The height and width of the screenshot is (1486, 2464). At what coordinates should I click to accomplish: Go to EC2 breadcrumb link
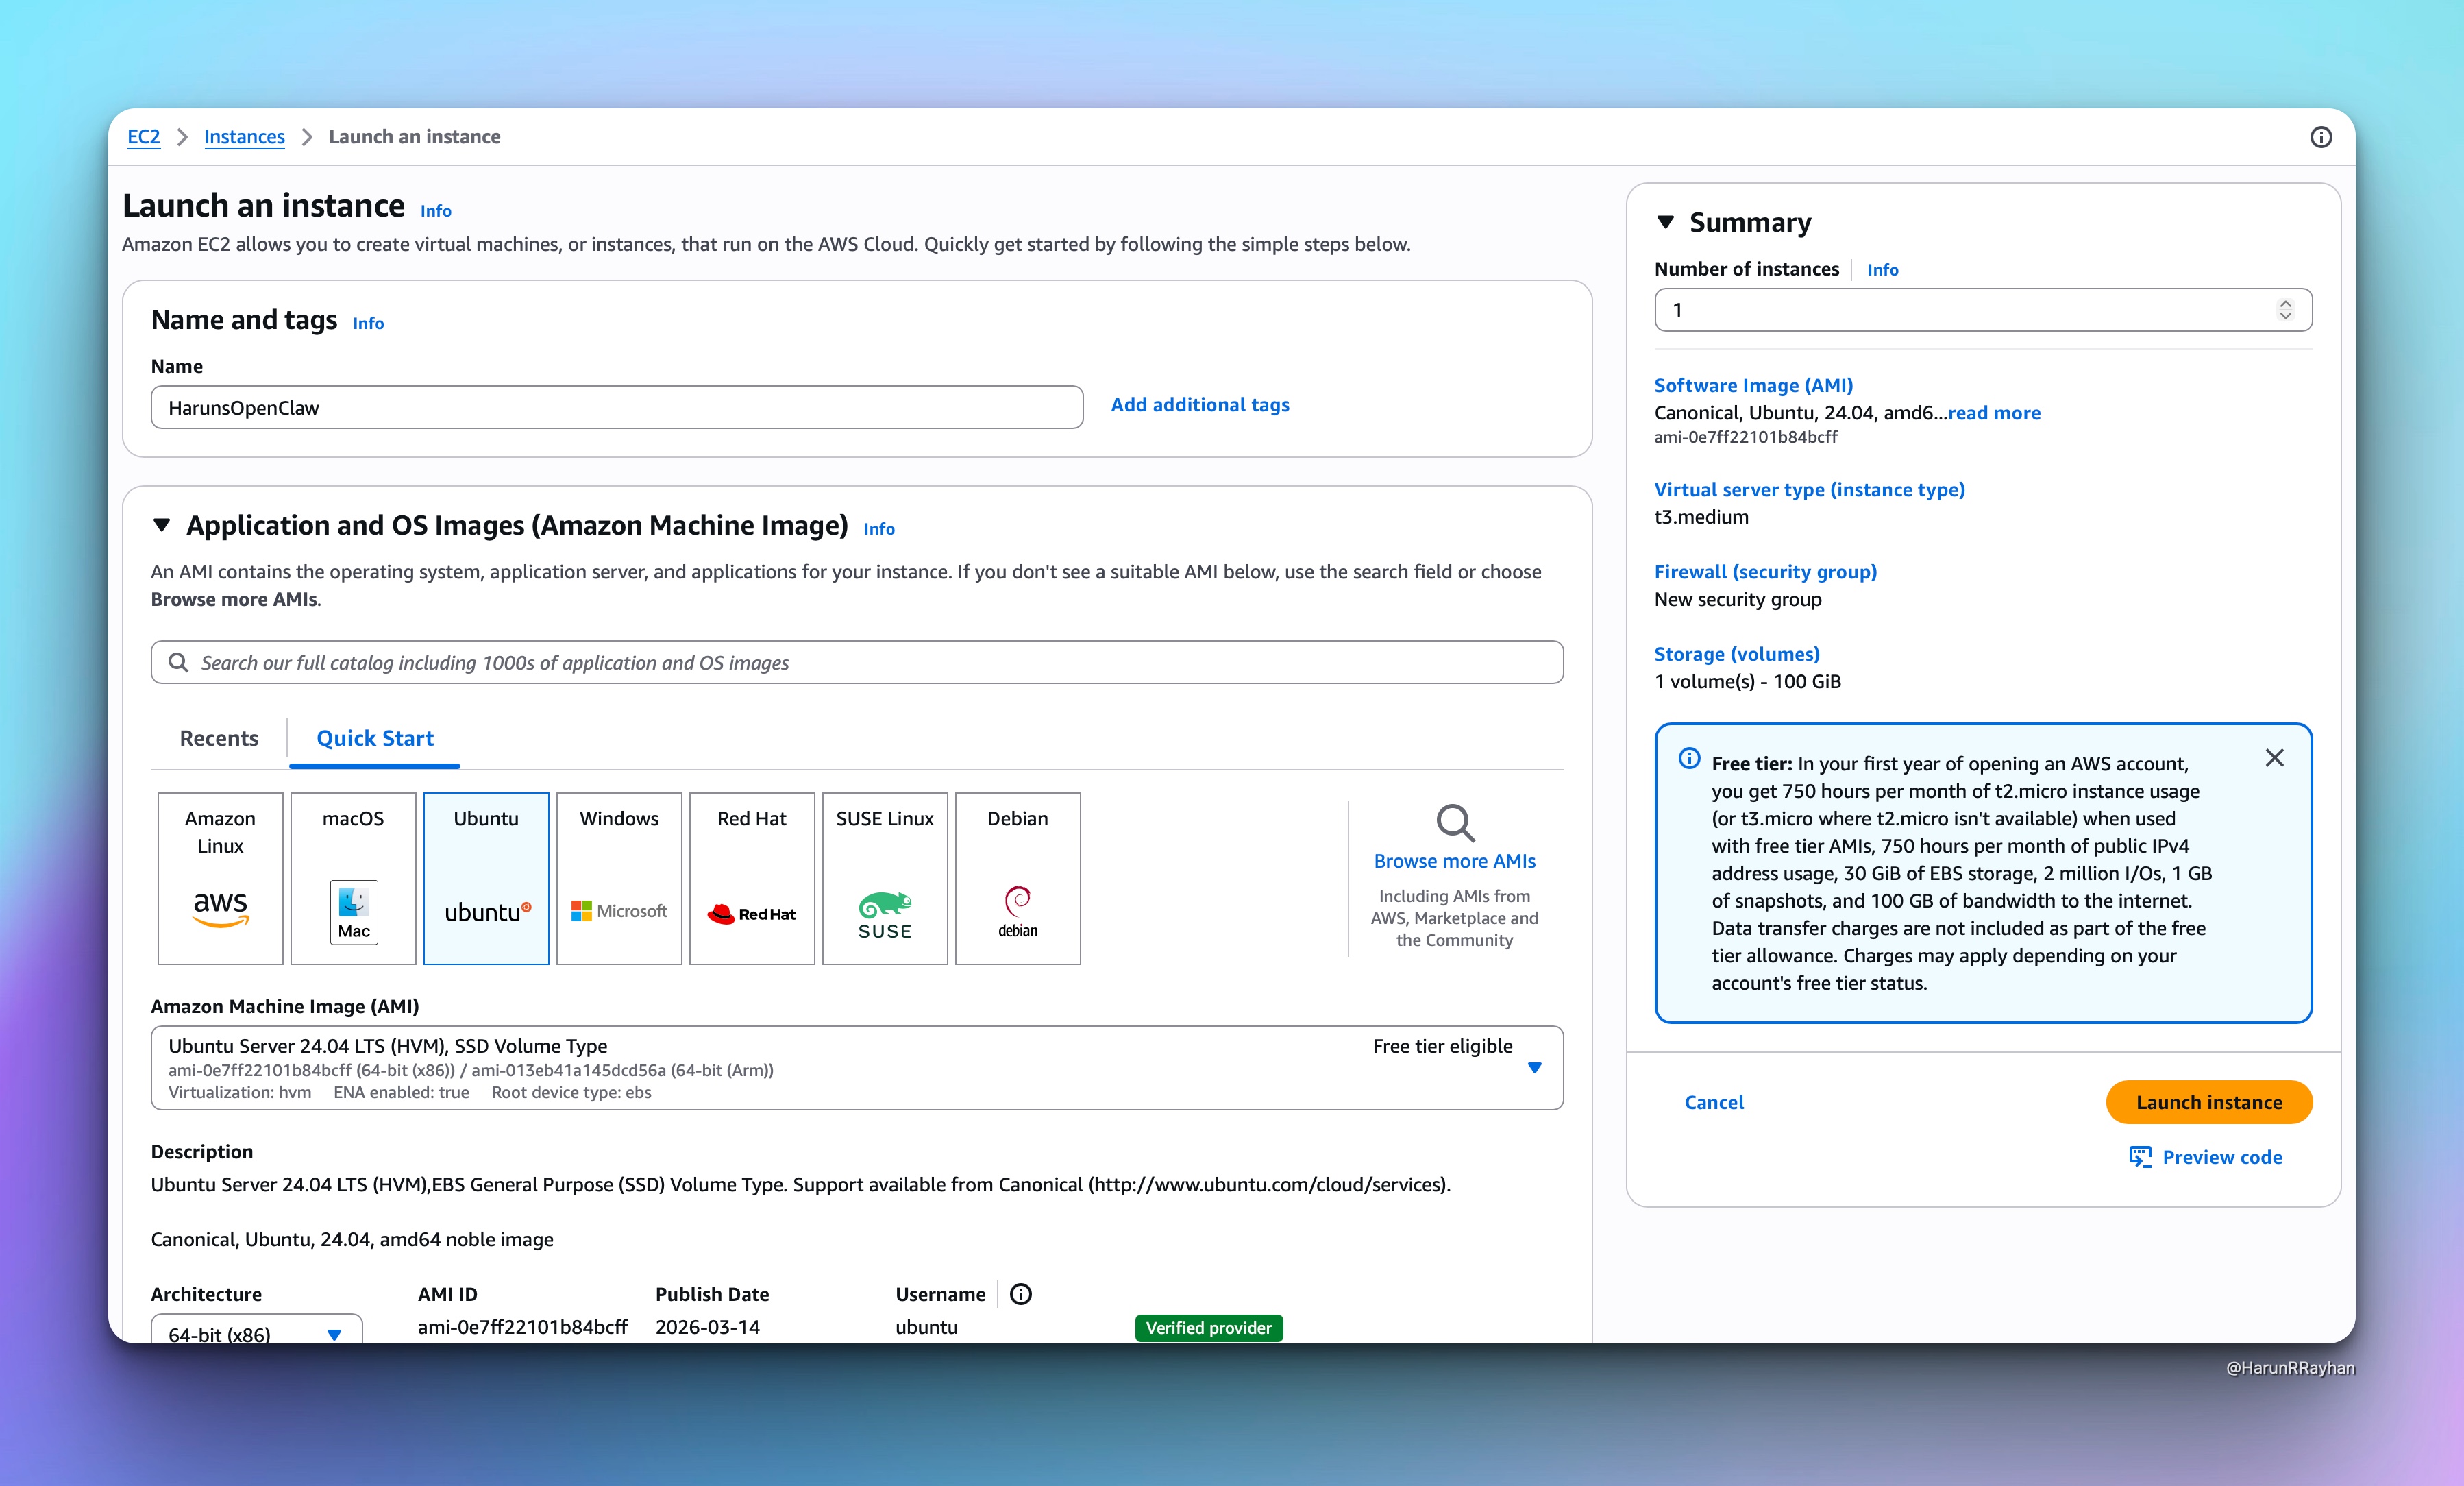(x=144, y=137)
